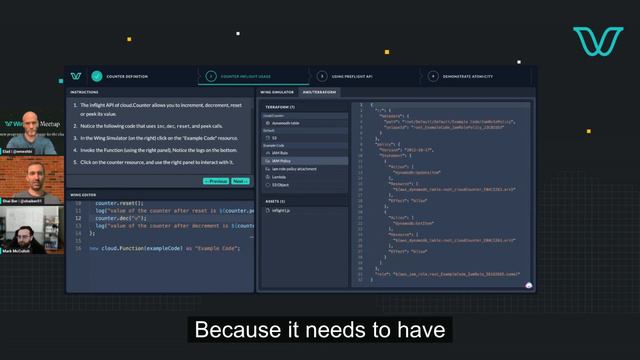Click the Next button
This screenshot has height=360, width=640.
click(240, 181)
